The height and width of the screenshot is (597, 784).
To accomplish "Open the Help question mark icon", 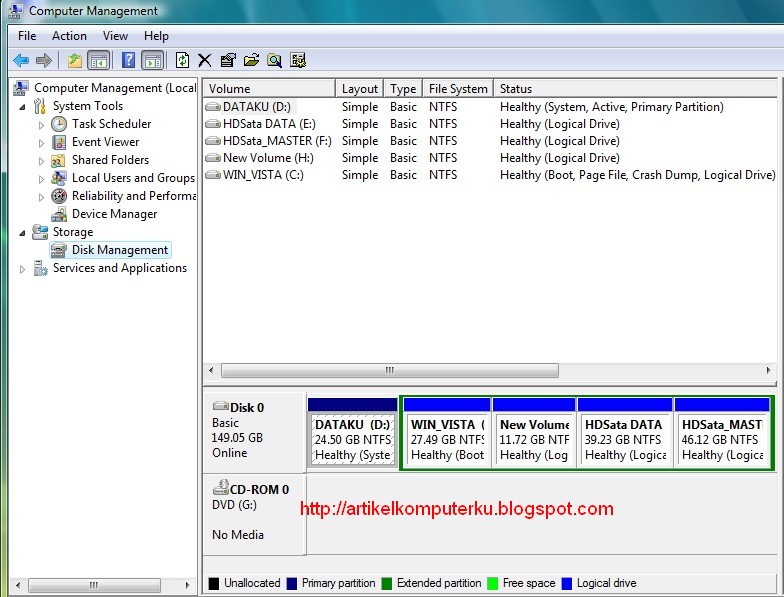I will coord(128,60).
